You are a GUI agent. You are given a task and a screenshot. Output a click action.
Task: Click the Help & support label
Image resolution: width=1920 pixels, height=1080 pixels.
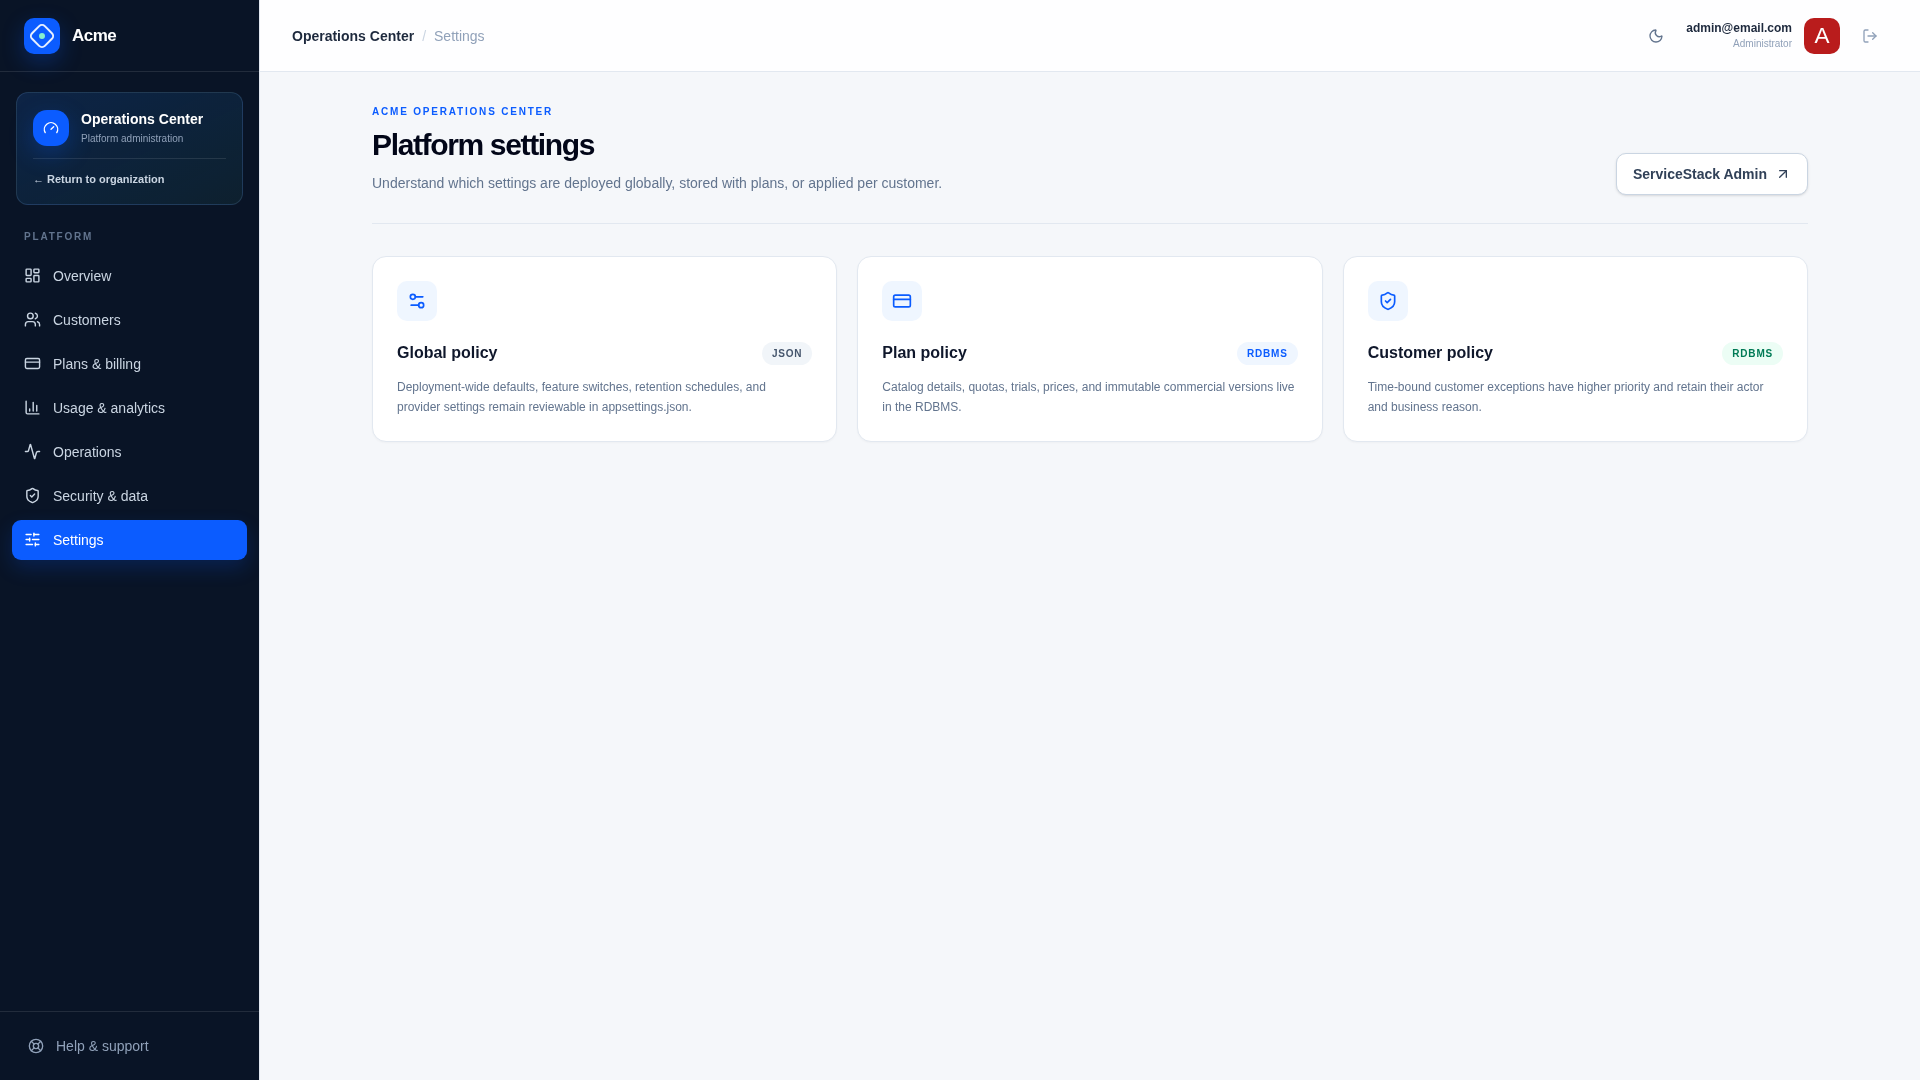coord(102,1046)
